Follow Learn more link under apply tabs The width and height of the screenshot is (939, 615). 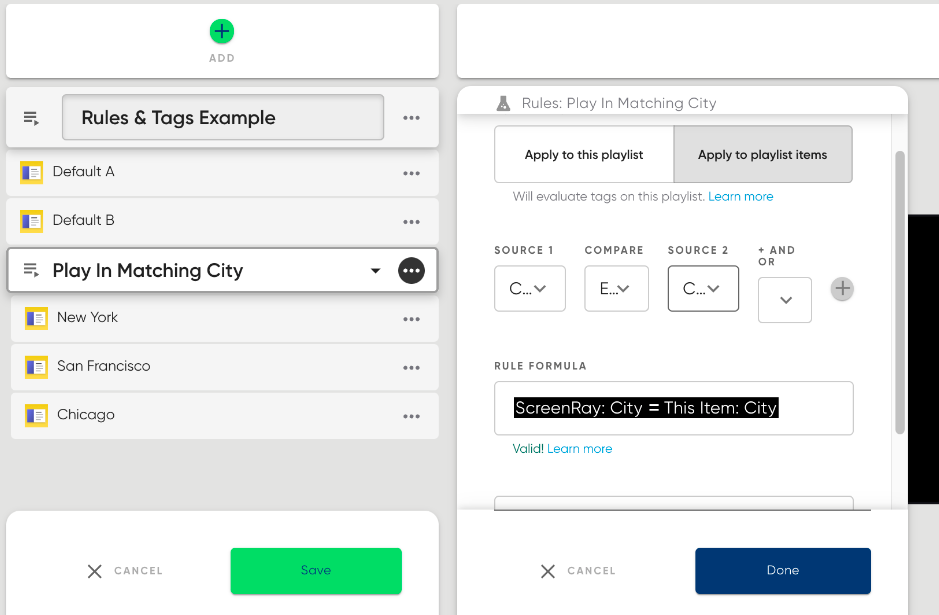[741, 196]
